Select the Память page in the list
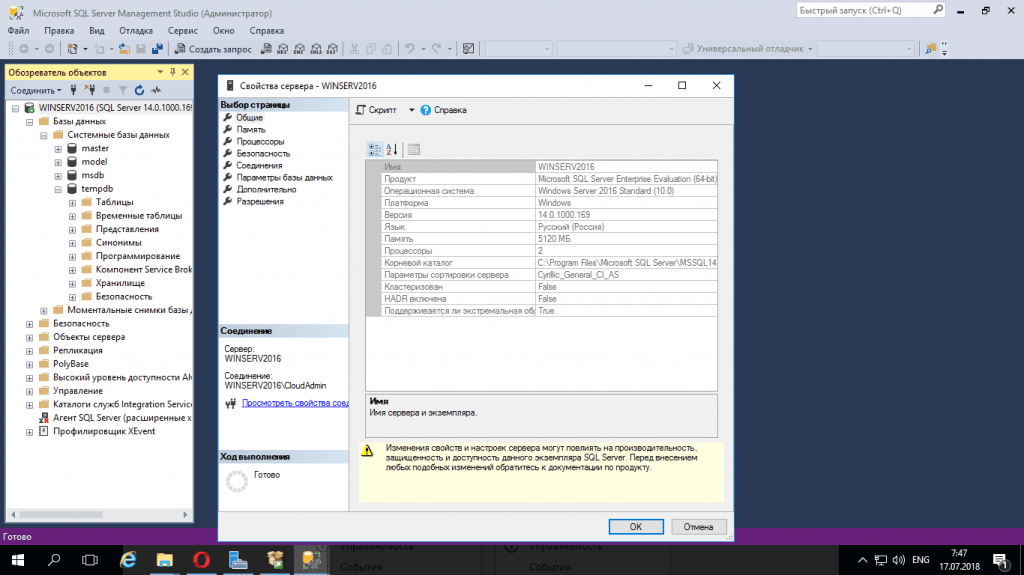The image size is (1024, 575). 251,130
